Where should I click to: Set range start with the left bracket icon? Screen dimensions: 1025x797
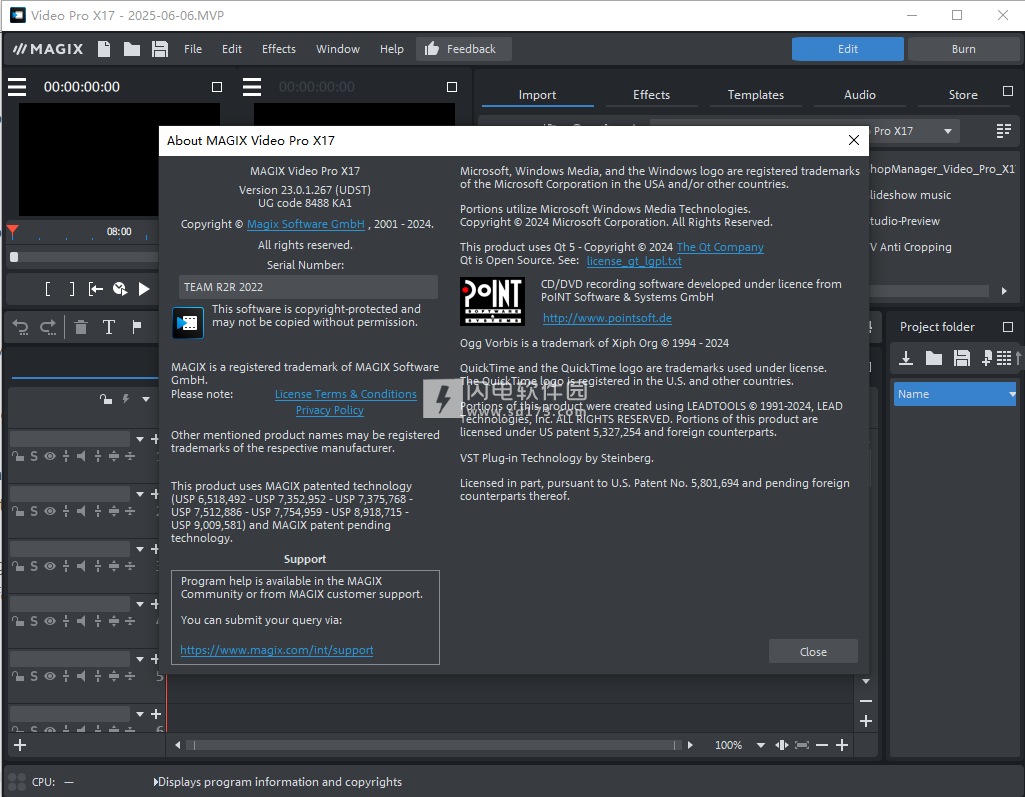[48, 289]
